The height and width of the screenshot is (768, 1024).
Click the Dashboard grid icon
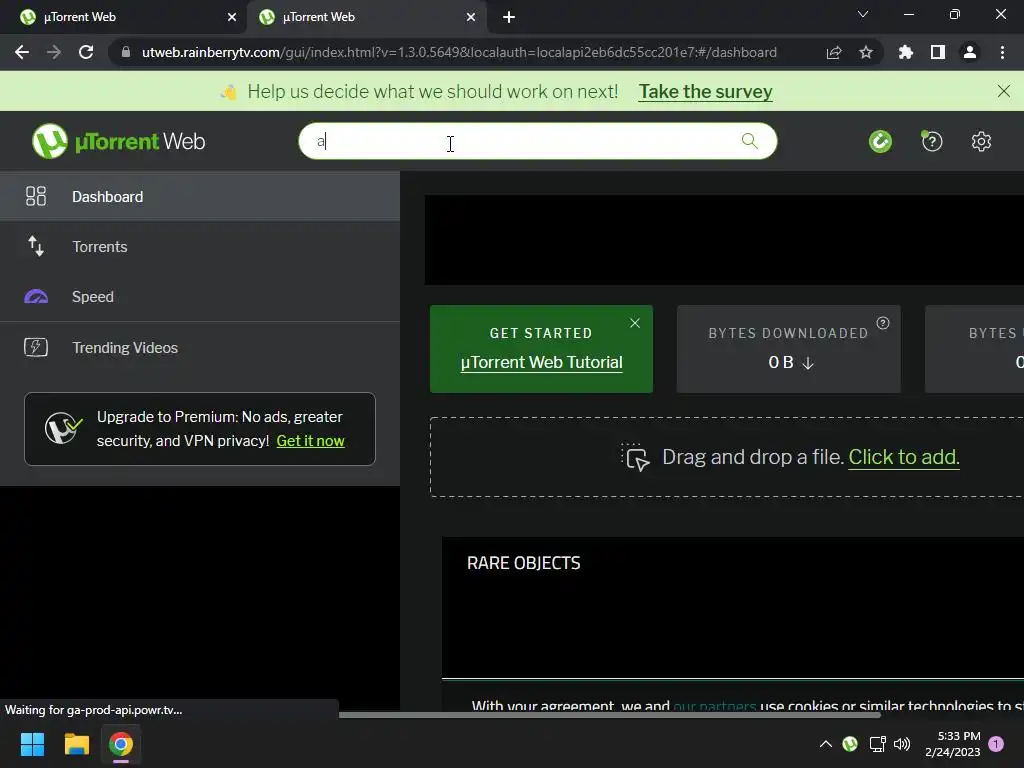[x=36, y=196]
